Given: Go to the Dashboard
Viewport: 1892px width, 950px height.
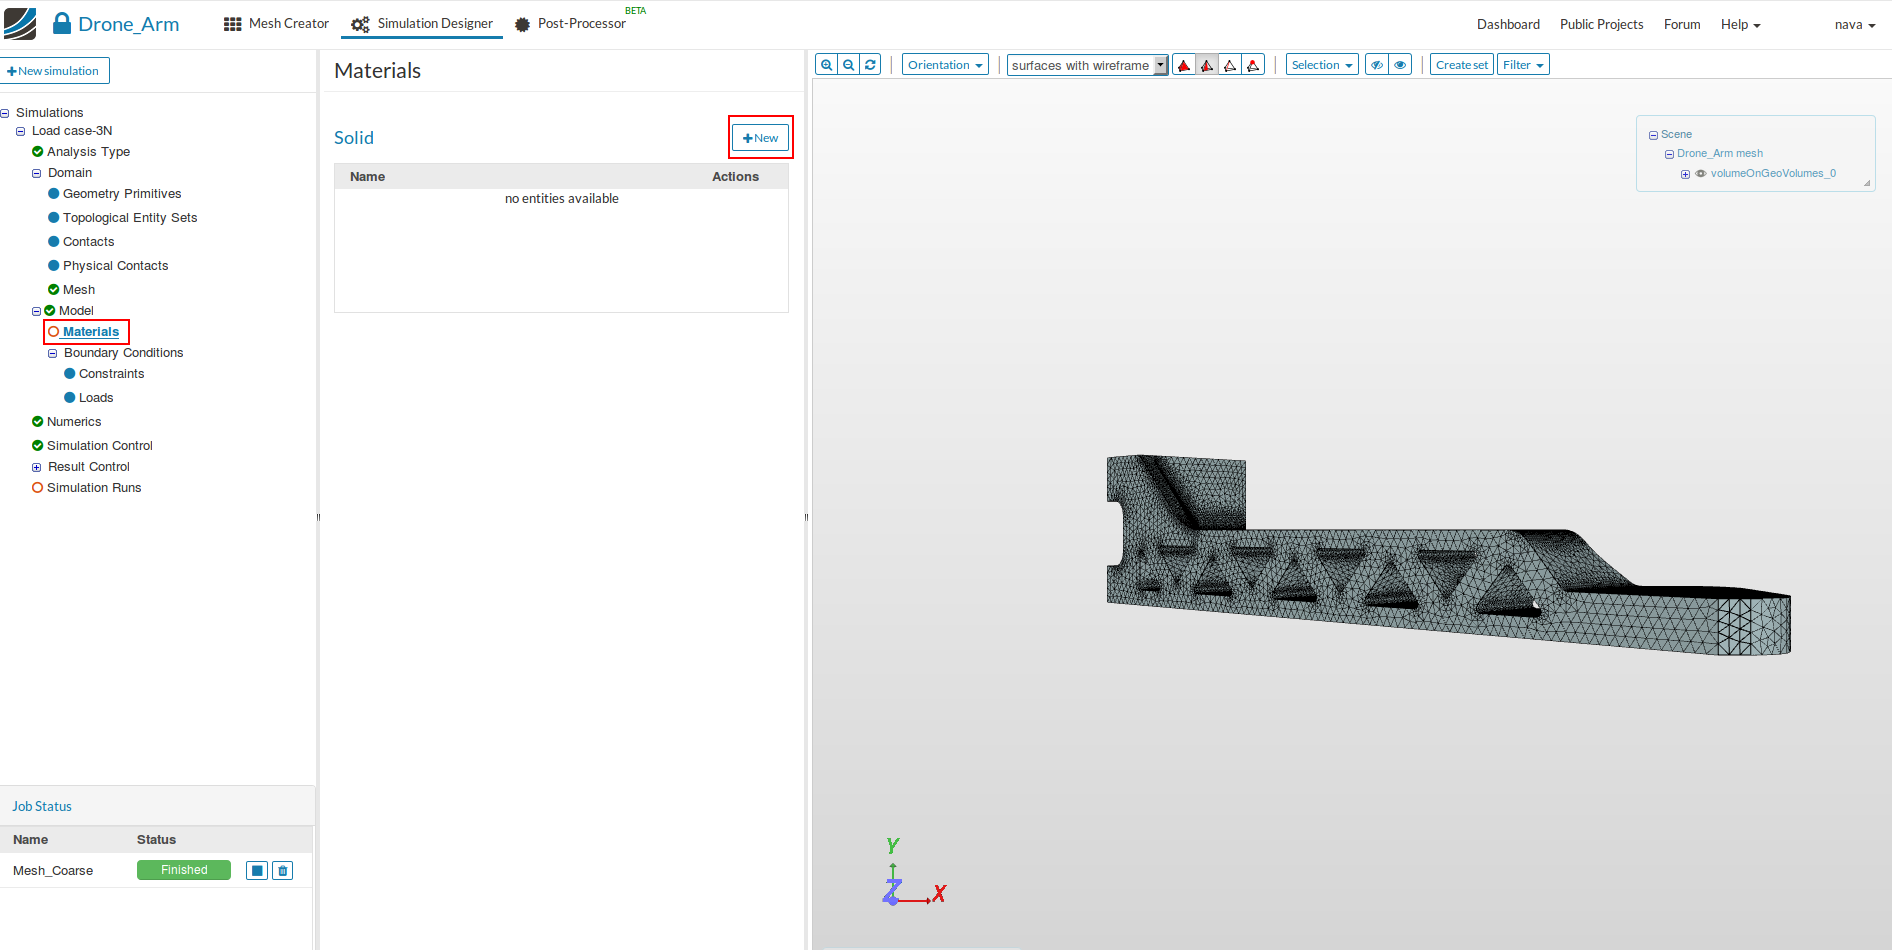Looking at the screenshot, I should tap(1508, 24).
